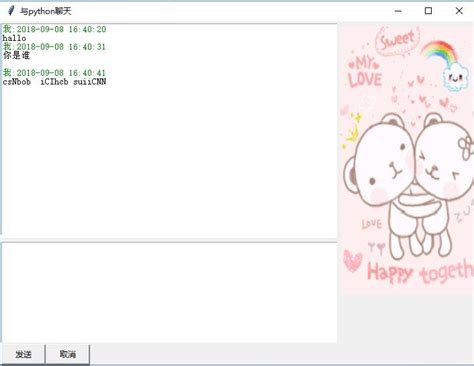Click the pink heart at image bottom-left
The width and height of the screenshot is (474, 366).
(x=353, y=261)
